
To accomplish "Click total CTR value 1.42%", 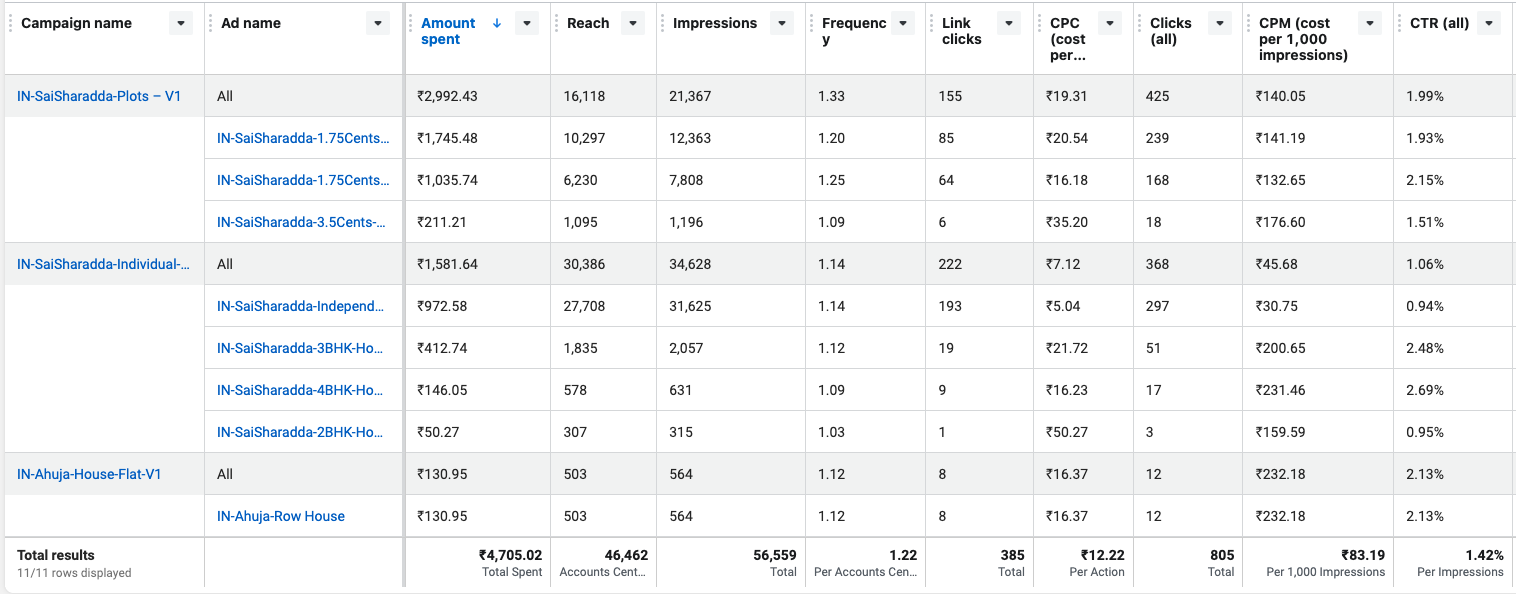I will click(1485, 555).
